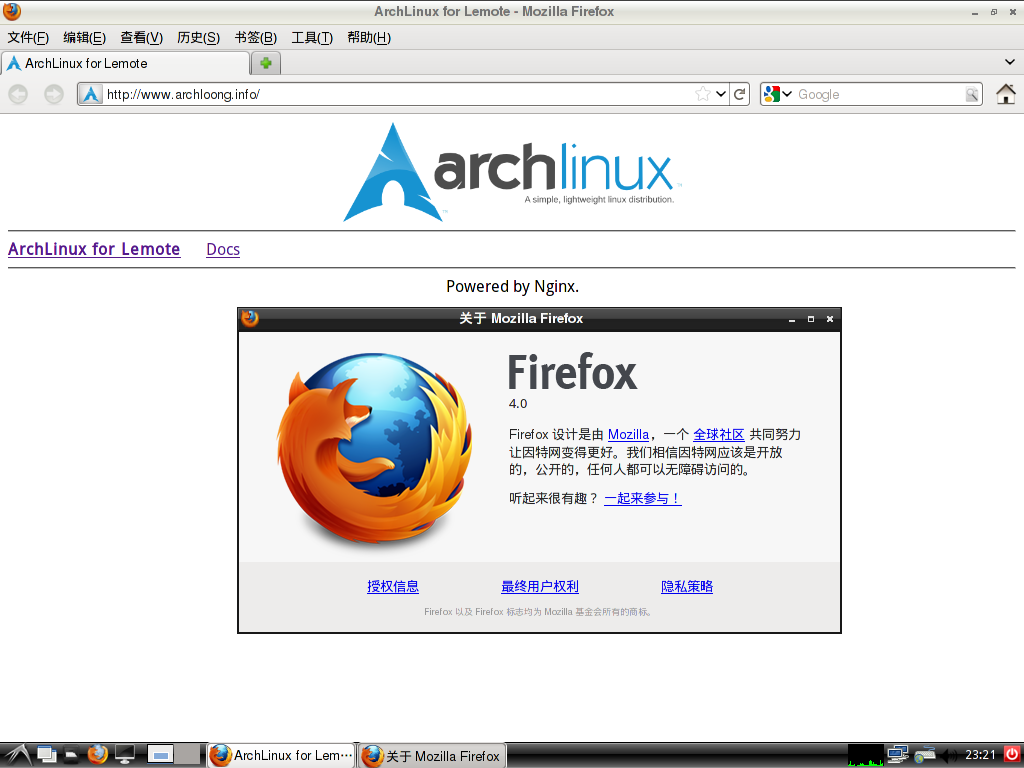Click the '听起来很有趣？' text

554,498
